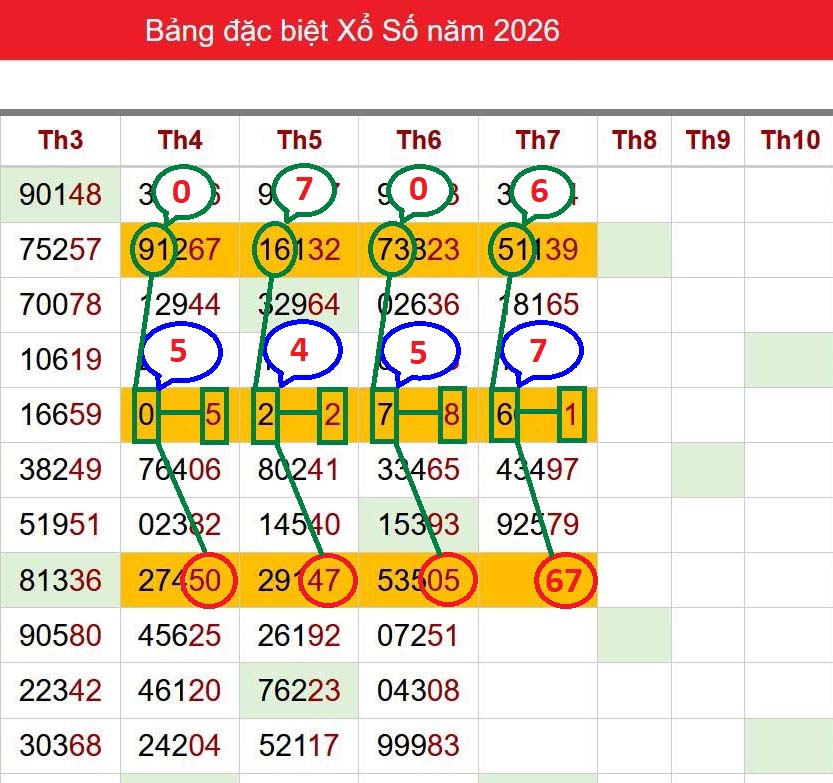The image size is (833, 783).
Task: Click the green circled 51 in Th7
Action: (512, 250)
